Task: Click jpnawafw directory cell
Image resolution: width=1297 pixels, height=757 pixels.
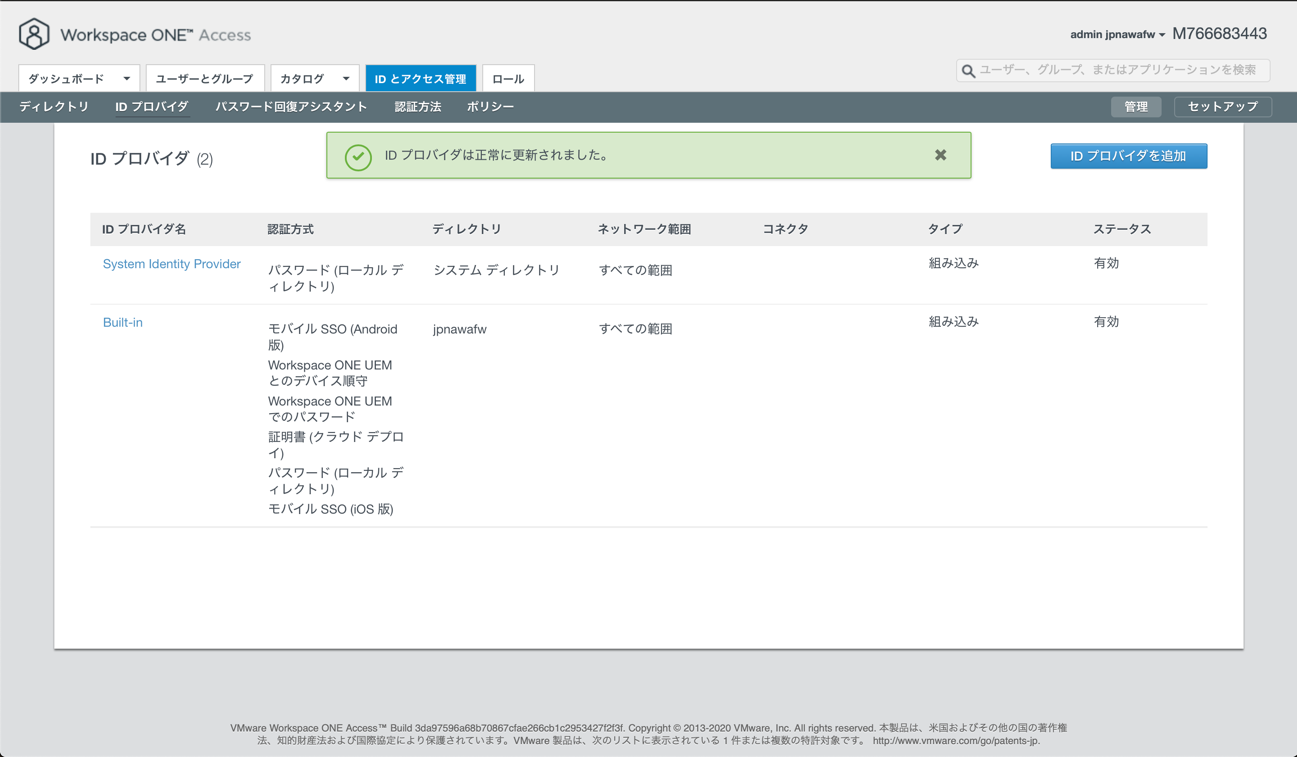Action: pyautogui.click(x=460, y=329)
